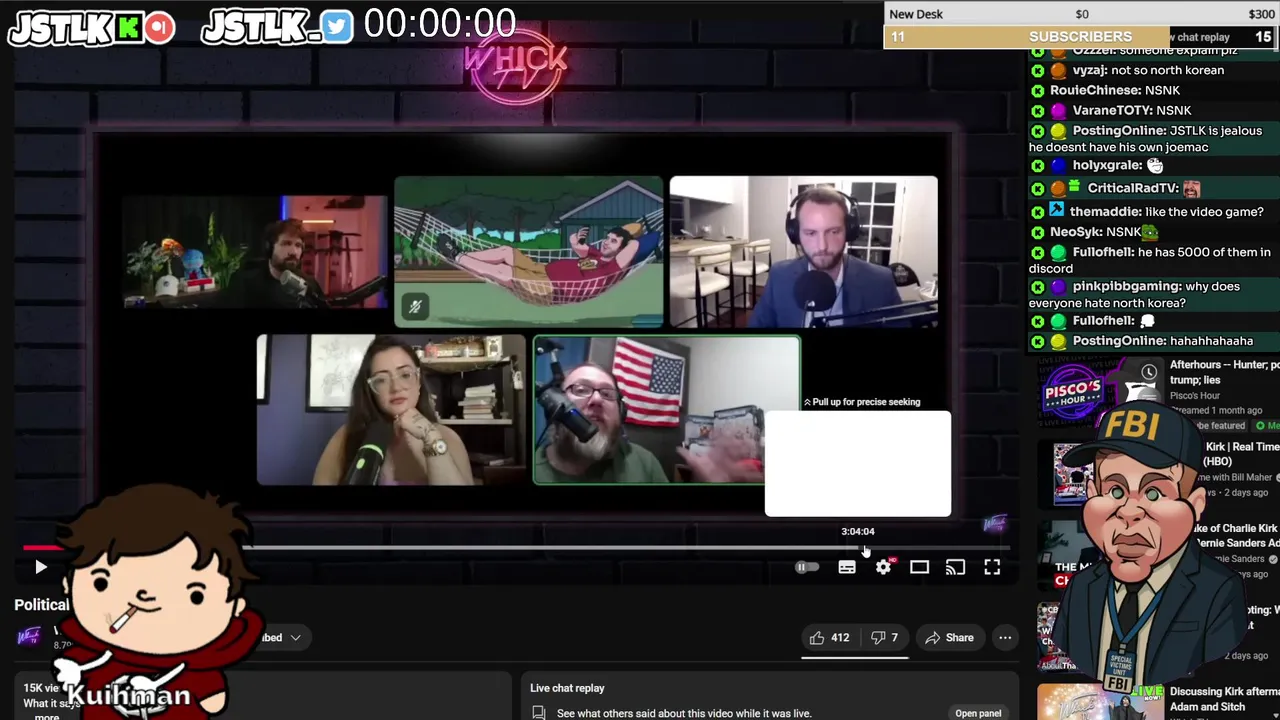1280x720 pixels.
Task: Enter fullscreen mode
Action: coord(992,567)
